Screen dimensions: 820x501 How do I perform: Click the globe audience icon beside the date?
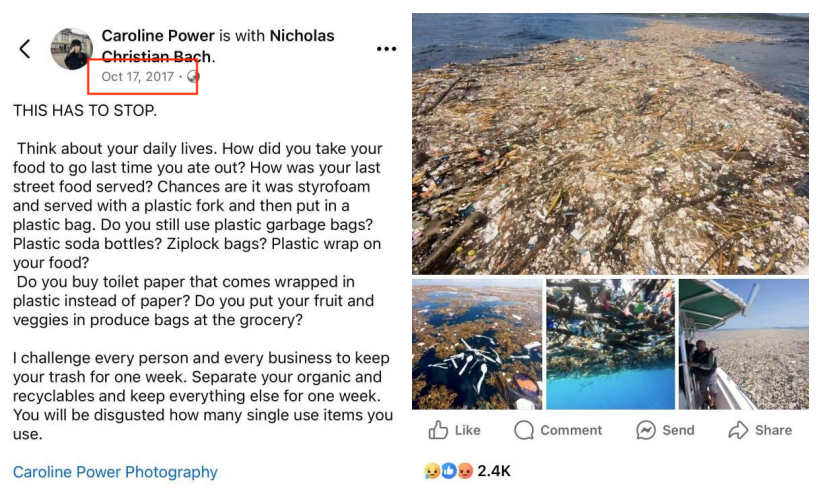tap(193, 76)
